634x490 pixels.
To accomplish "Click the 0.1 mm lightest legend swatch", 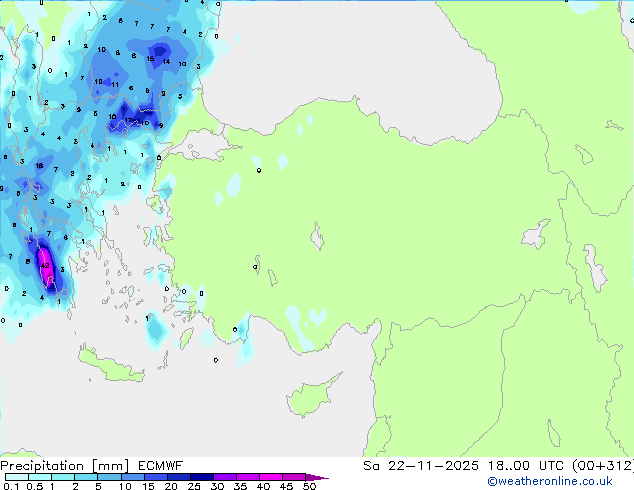I will (x=17, y=477).
